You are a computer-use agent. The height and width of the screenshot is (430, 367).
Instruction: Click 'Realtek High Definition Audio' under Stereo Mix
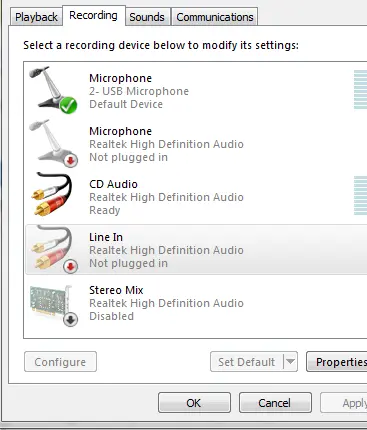coord(166,303)
